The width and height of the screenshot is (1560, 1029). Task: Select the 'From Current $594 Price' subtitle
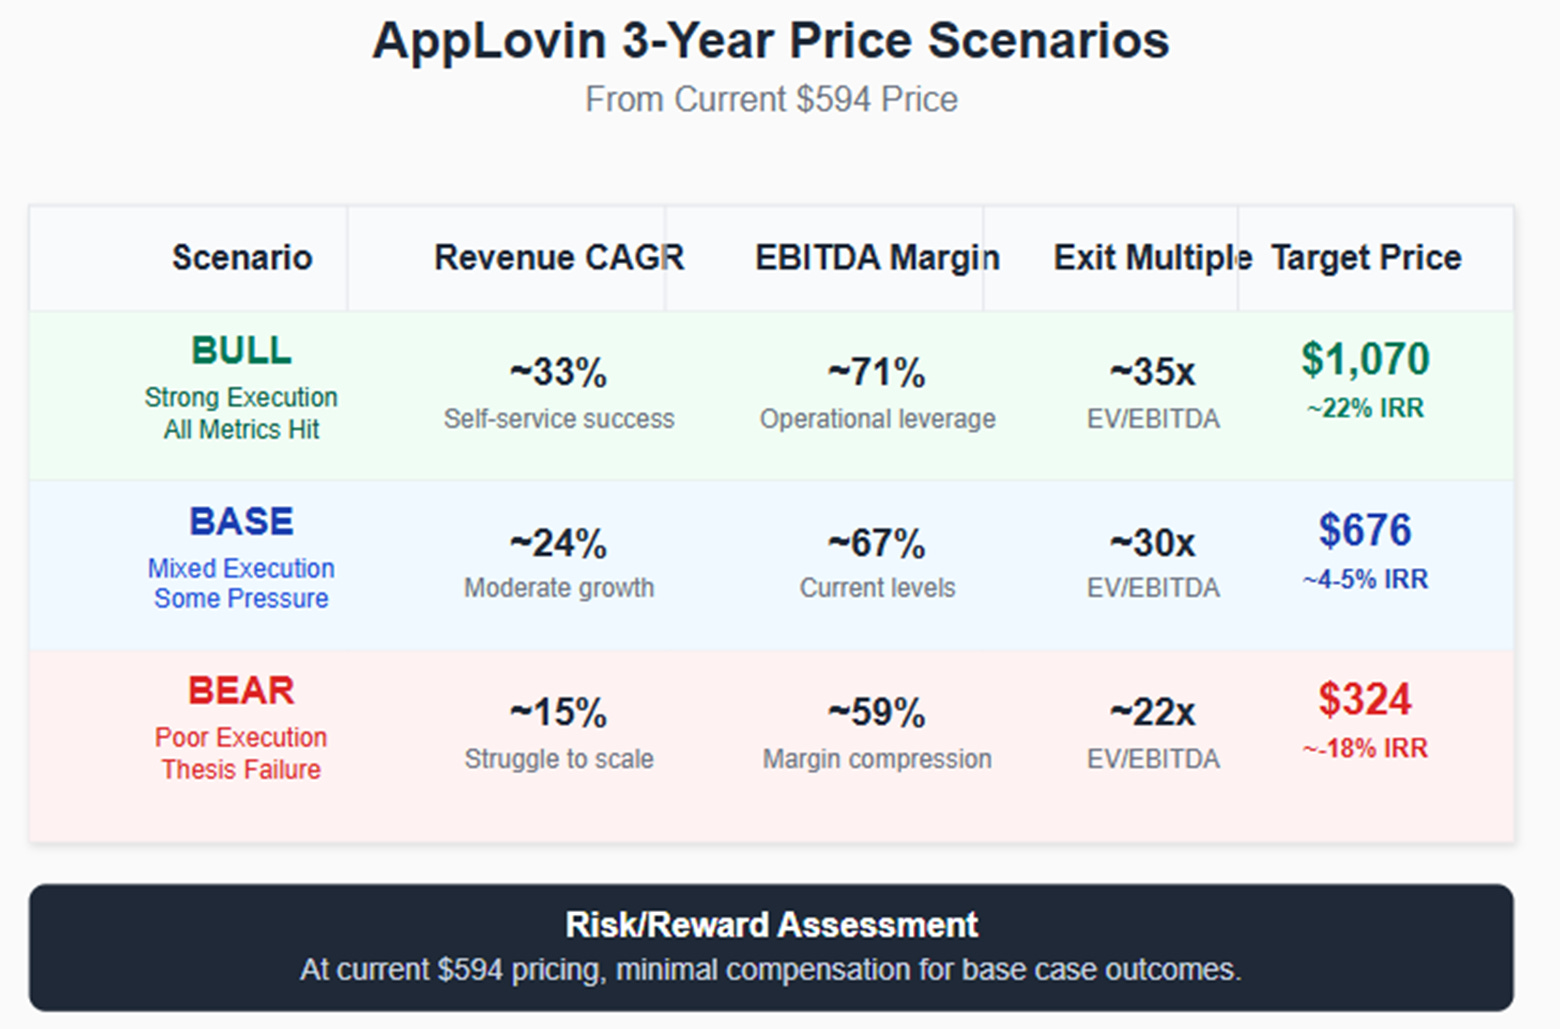click(771, 99)
